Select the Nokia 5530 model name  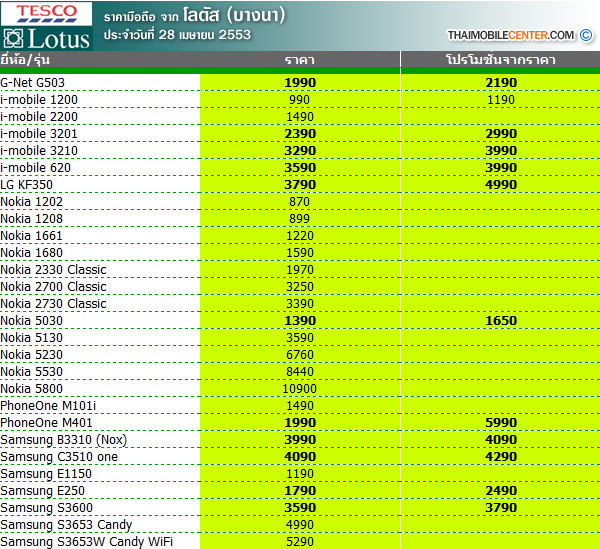point(31,371)
